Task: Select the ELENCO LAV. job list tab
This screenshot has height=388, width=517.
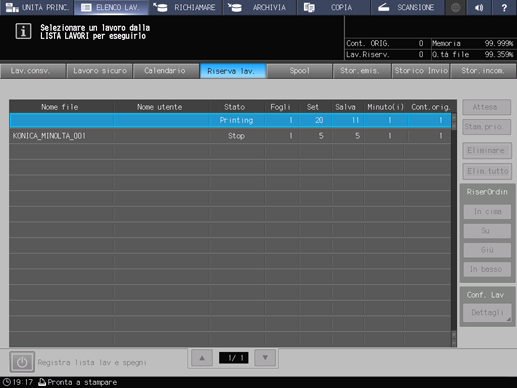Action: [111, 7]
